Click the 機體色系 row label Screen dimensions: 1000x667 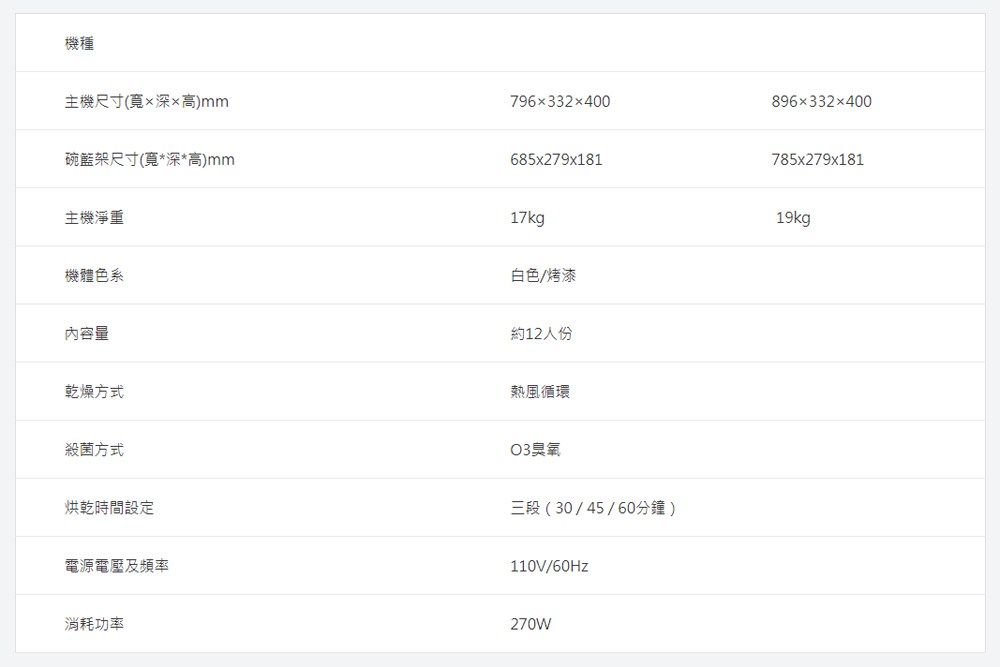[94, 275]
